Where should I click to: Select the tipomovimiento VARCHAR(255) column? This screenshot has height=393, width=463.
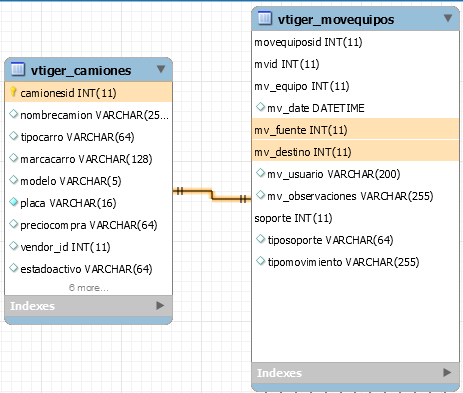[x=355, y=262]
